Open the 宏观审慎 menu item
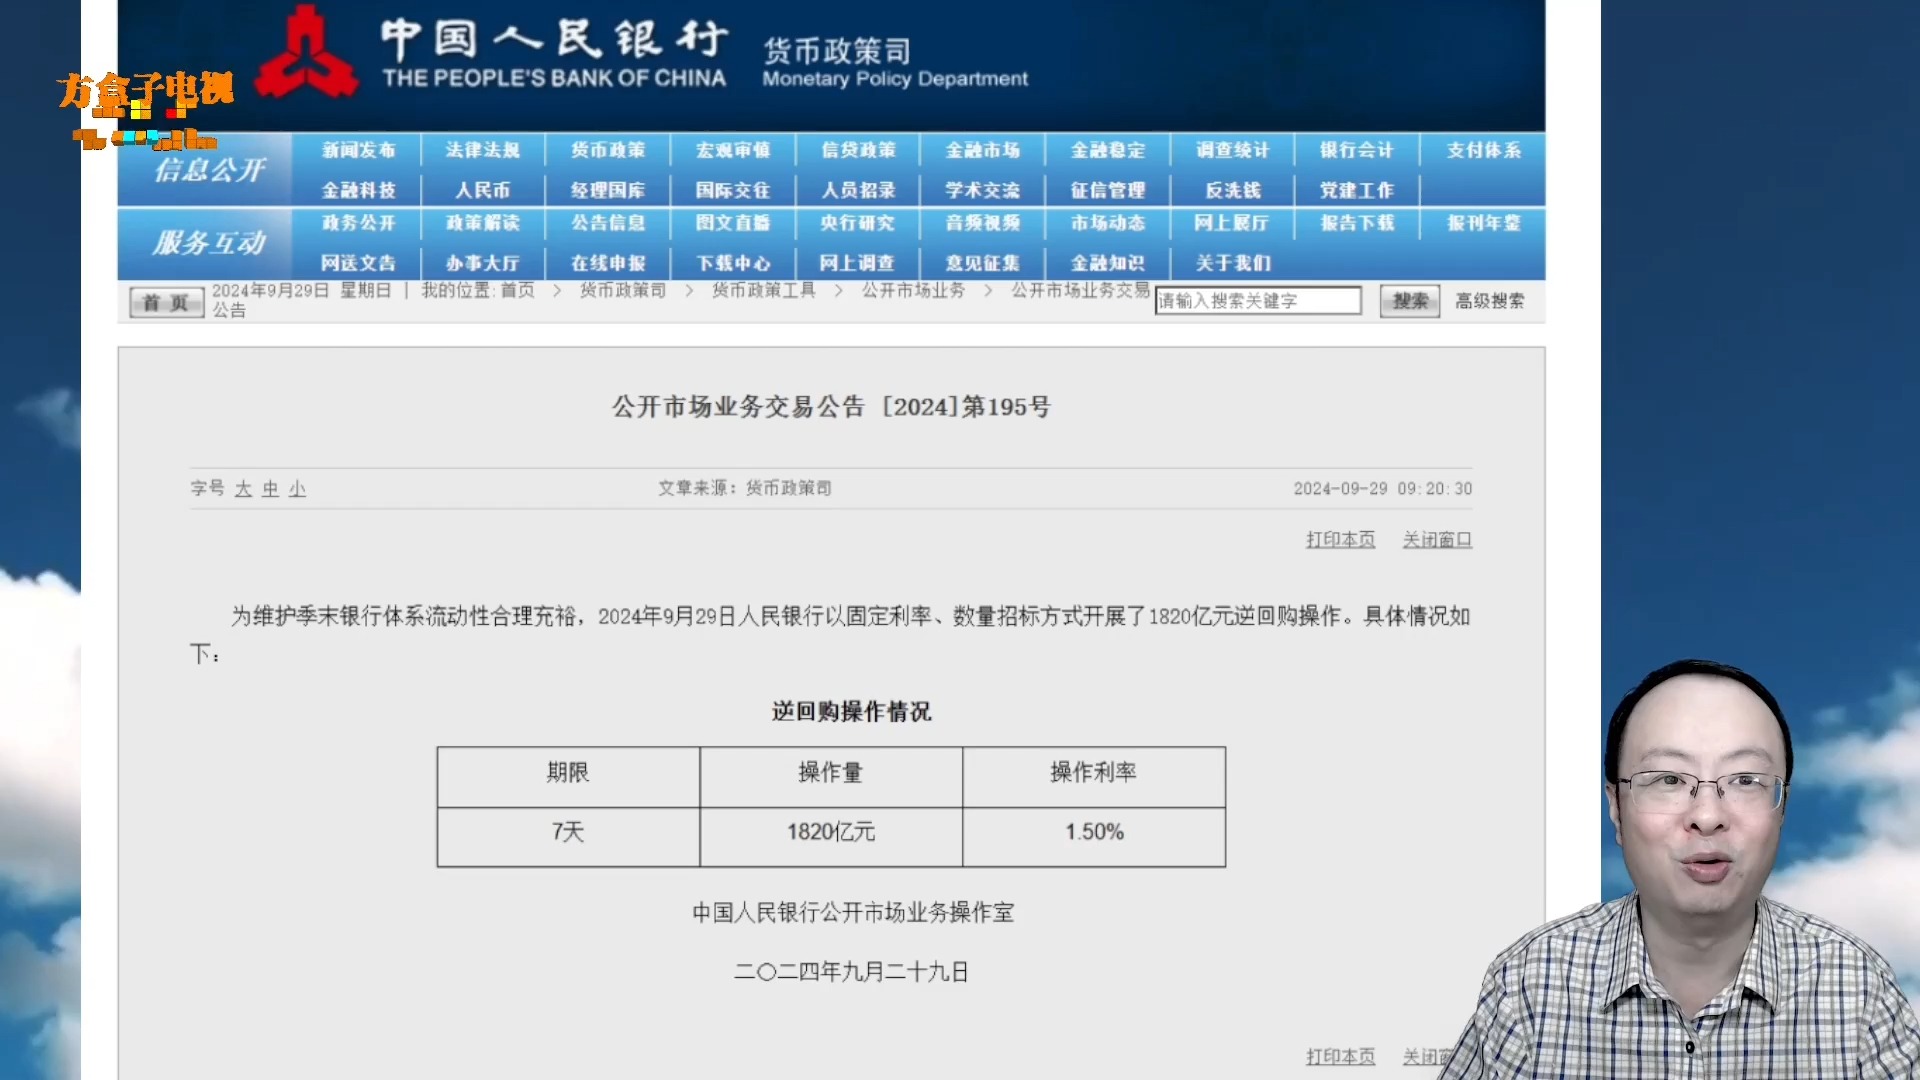Viewport: 1920px width, 1080px height. pos(733,150)
